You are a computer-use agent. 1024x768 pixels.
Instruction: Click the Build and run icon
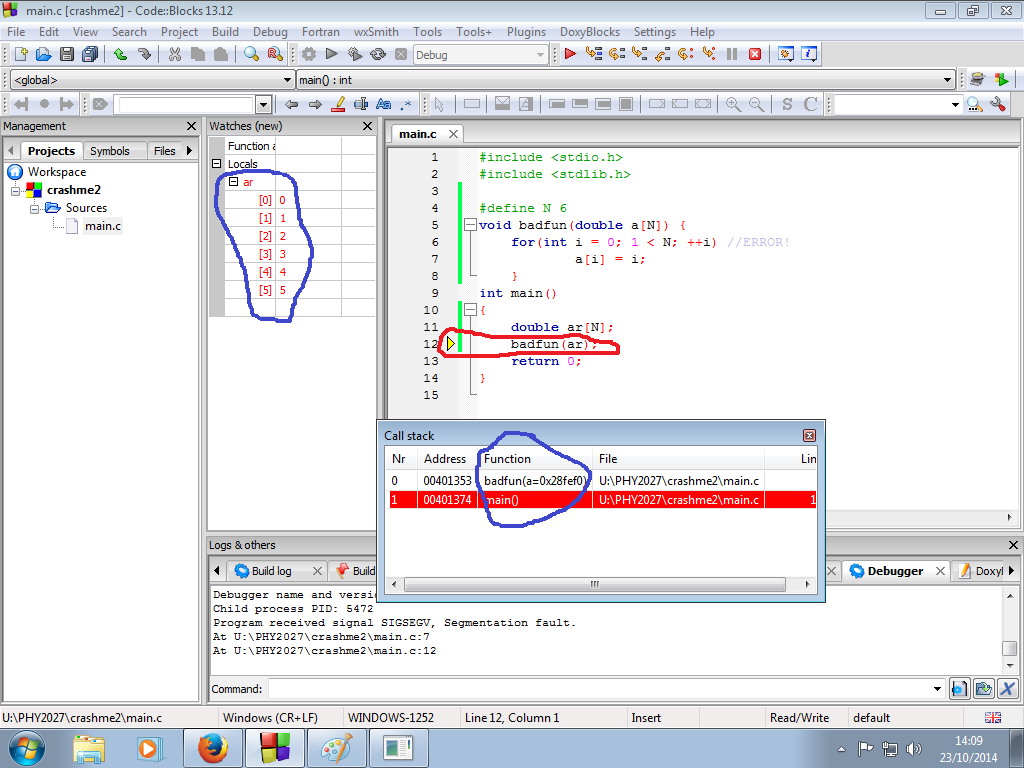(x=355, y=54)
